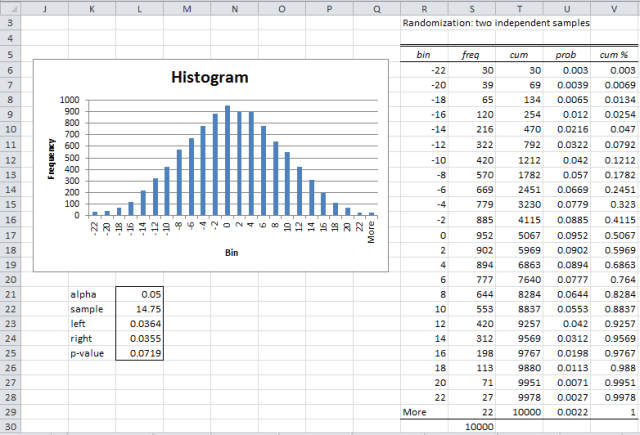Click the p-value label cell
Viewport: 640px width, 435px height.
(92, 353)
